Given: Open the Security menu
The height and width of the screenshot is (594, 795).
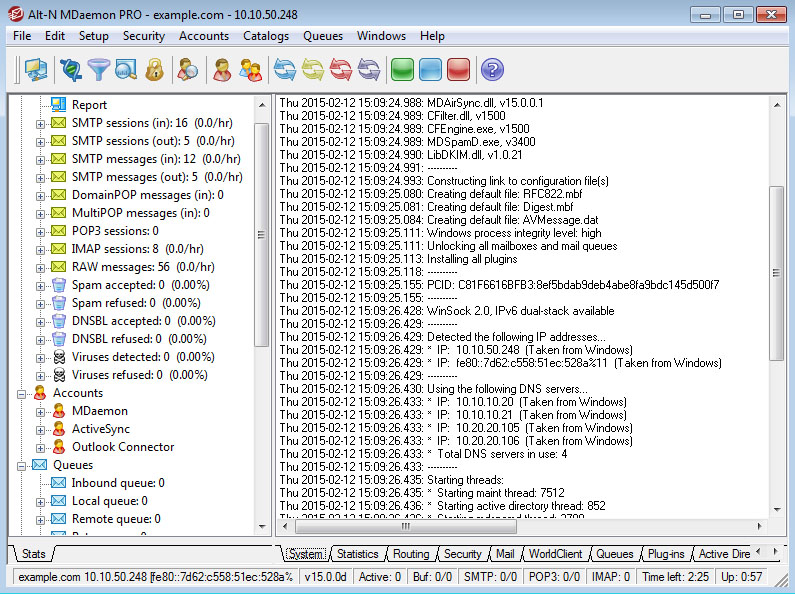Looking at the screenshot, I should pyautogui.click(x=143, y=36).
